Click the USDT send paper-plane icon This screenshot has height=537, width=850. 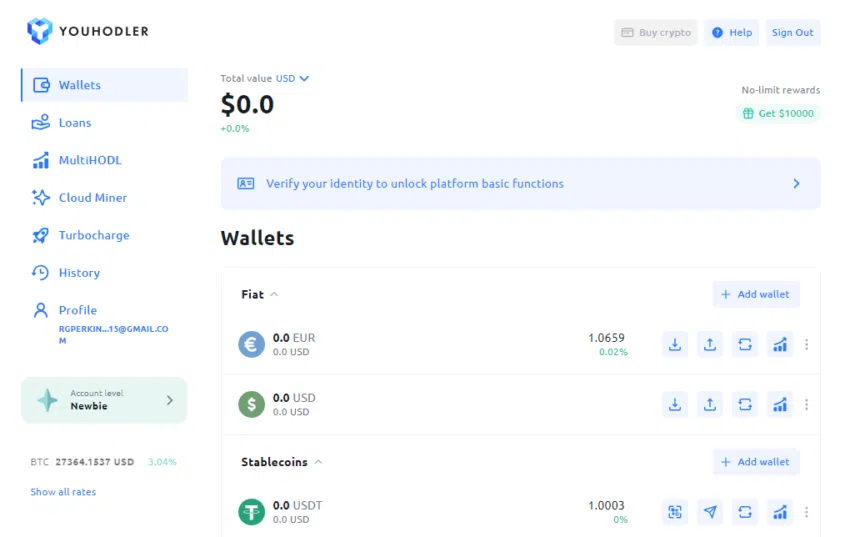(x=710, y=512)
